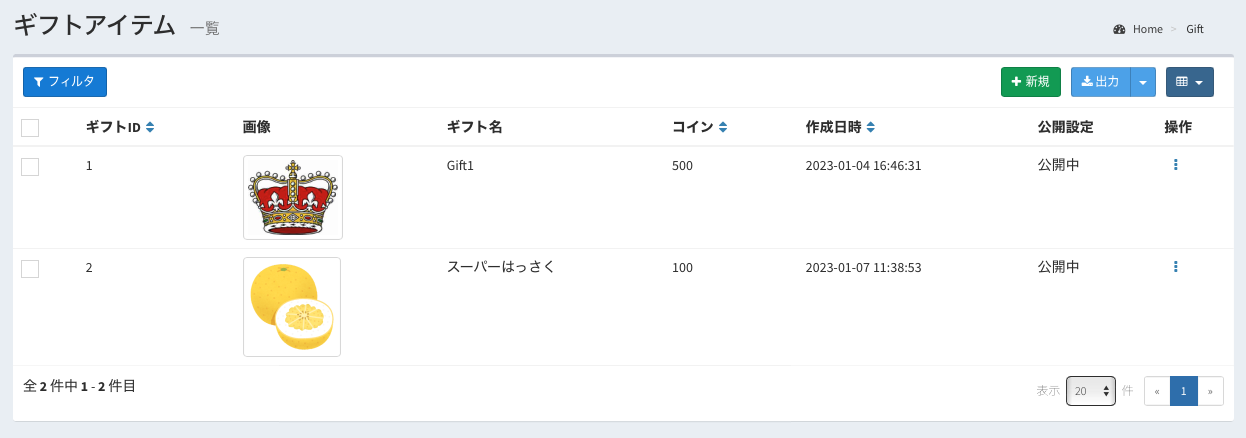Check the checkbox for gift ID 1
This screenshot has height=438, width=1246.
point(30,167)
